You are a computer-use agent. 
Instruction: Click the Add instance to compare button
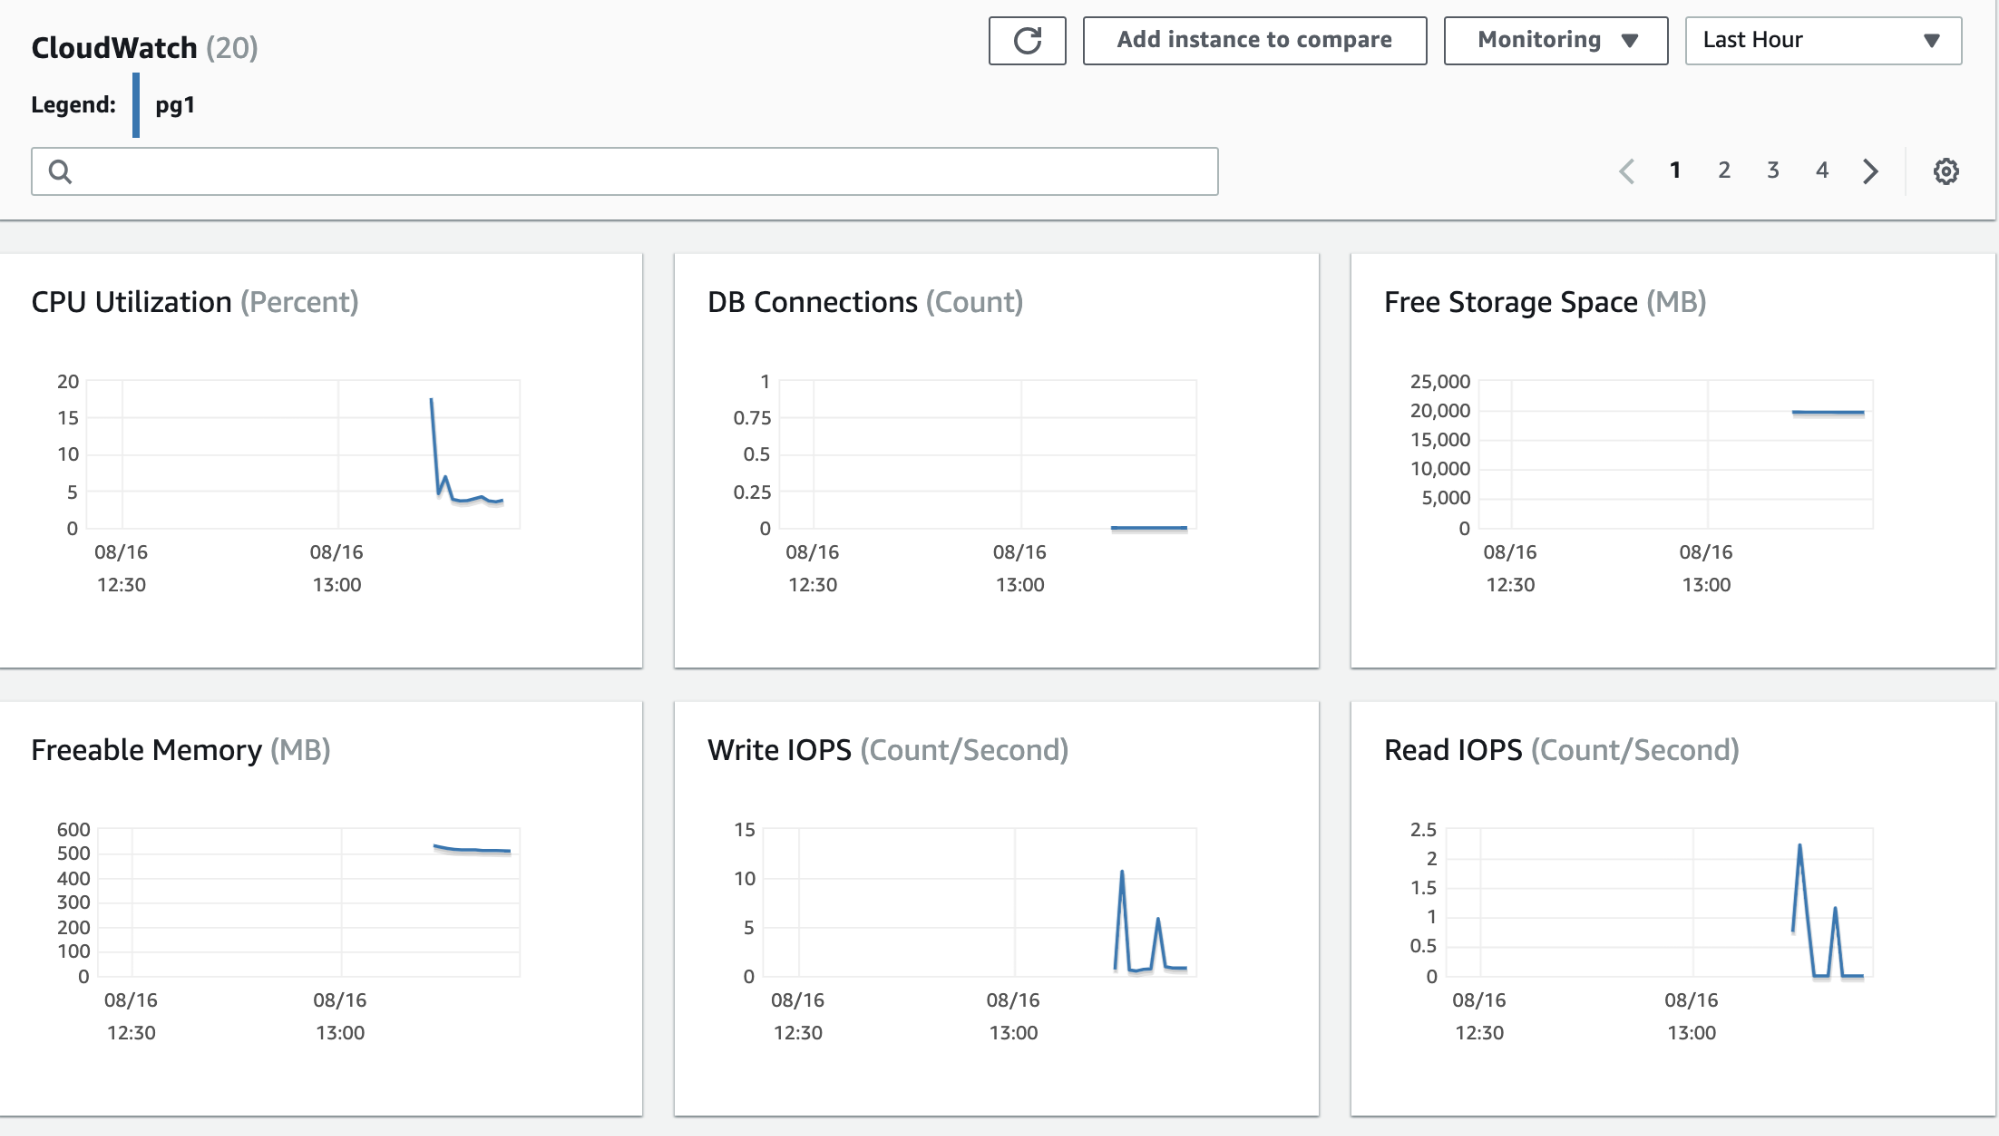[1253, 40]
